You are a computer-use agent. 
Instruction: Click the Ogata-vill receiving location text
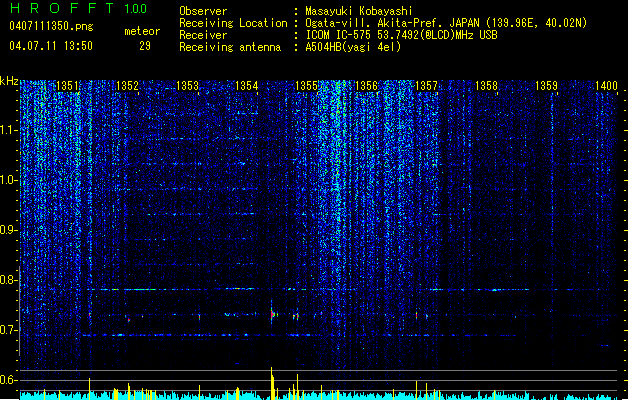[446, 23]
